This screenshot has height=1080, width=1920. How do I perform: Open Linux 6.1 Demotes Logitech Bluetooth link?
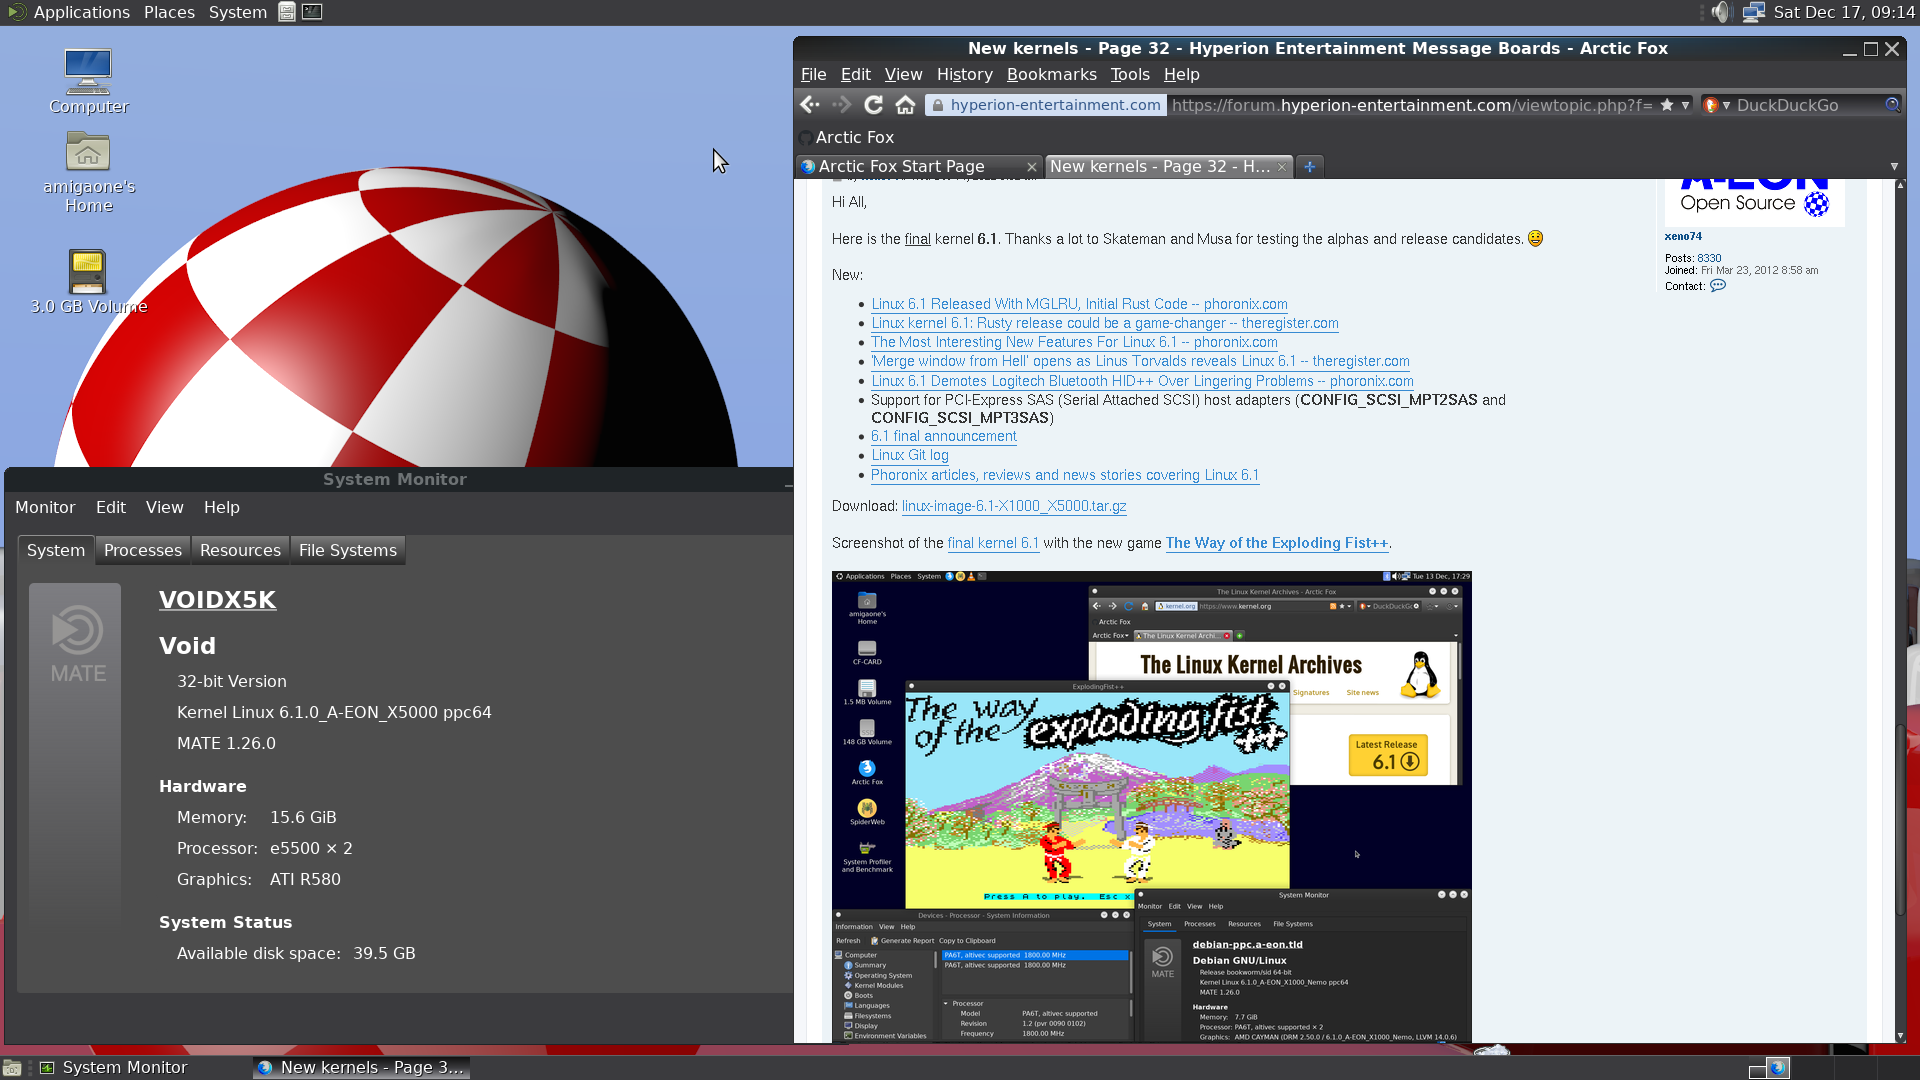1142,381
